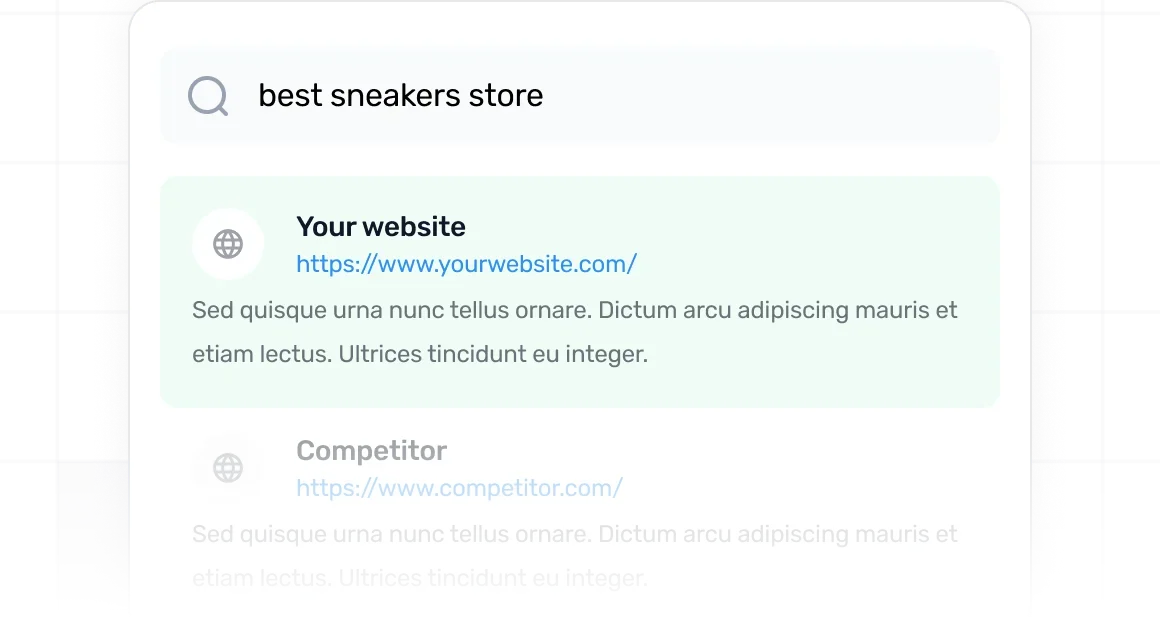This screenshot has height=618, width=1160.
Task: Click the faded globe icon beside Competitor
Action: [228, 468]
